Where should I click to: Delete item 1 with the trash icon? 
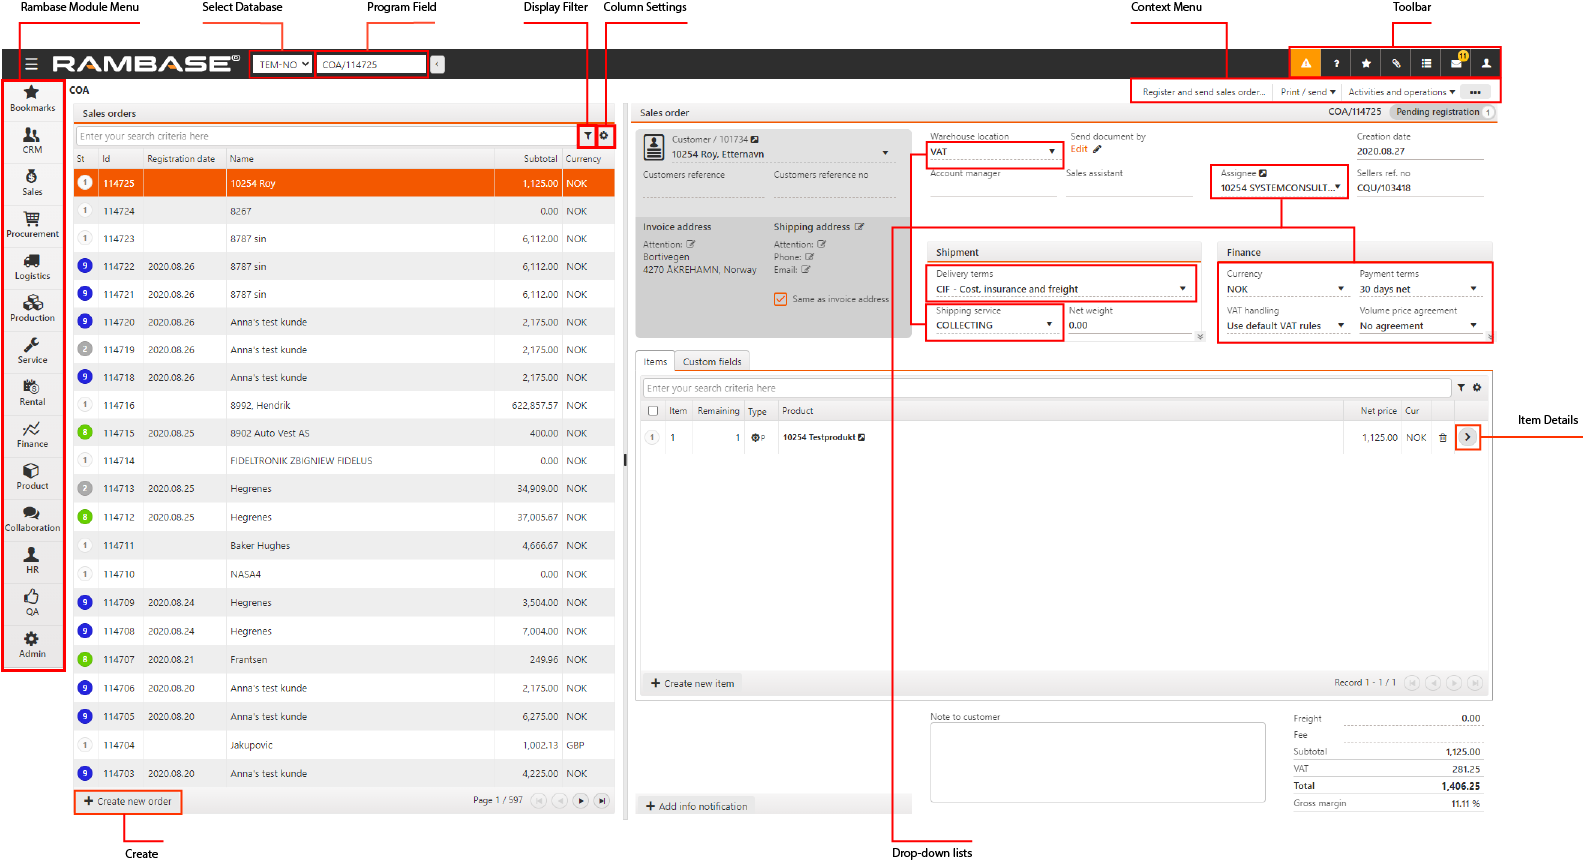[x=1442, y=437]
